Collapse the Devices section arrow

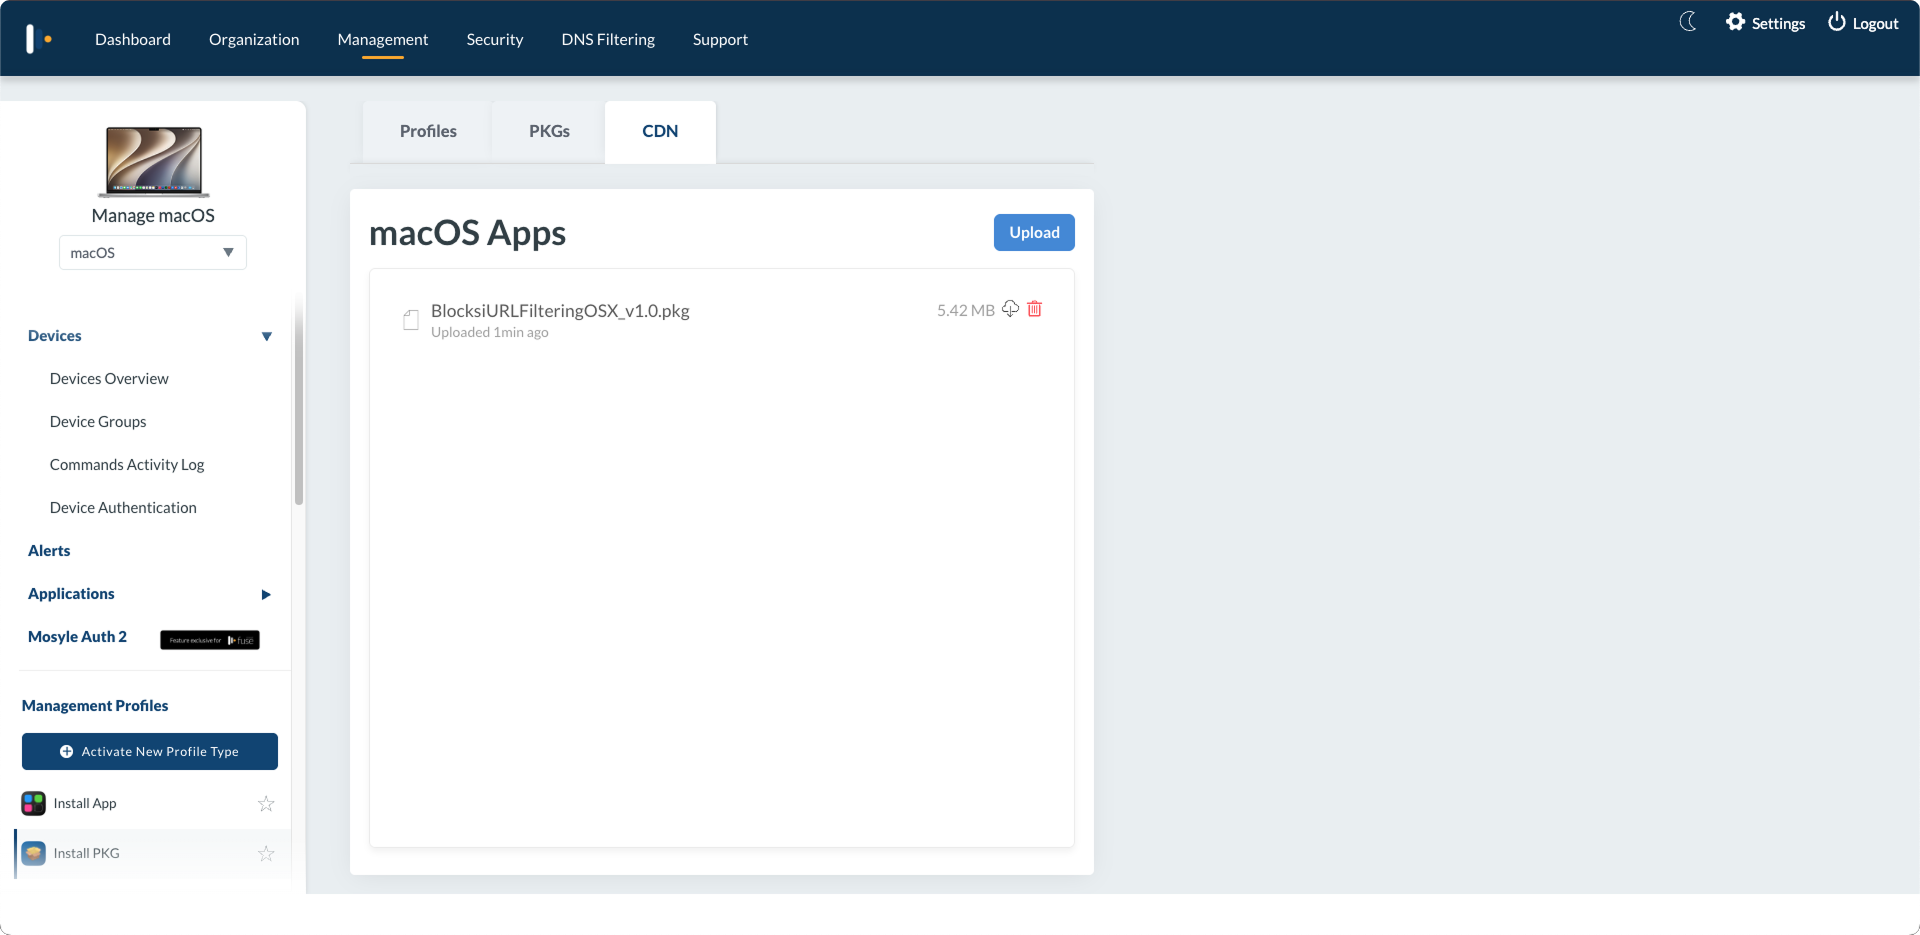point(267,337)
